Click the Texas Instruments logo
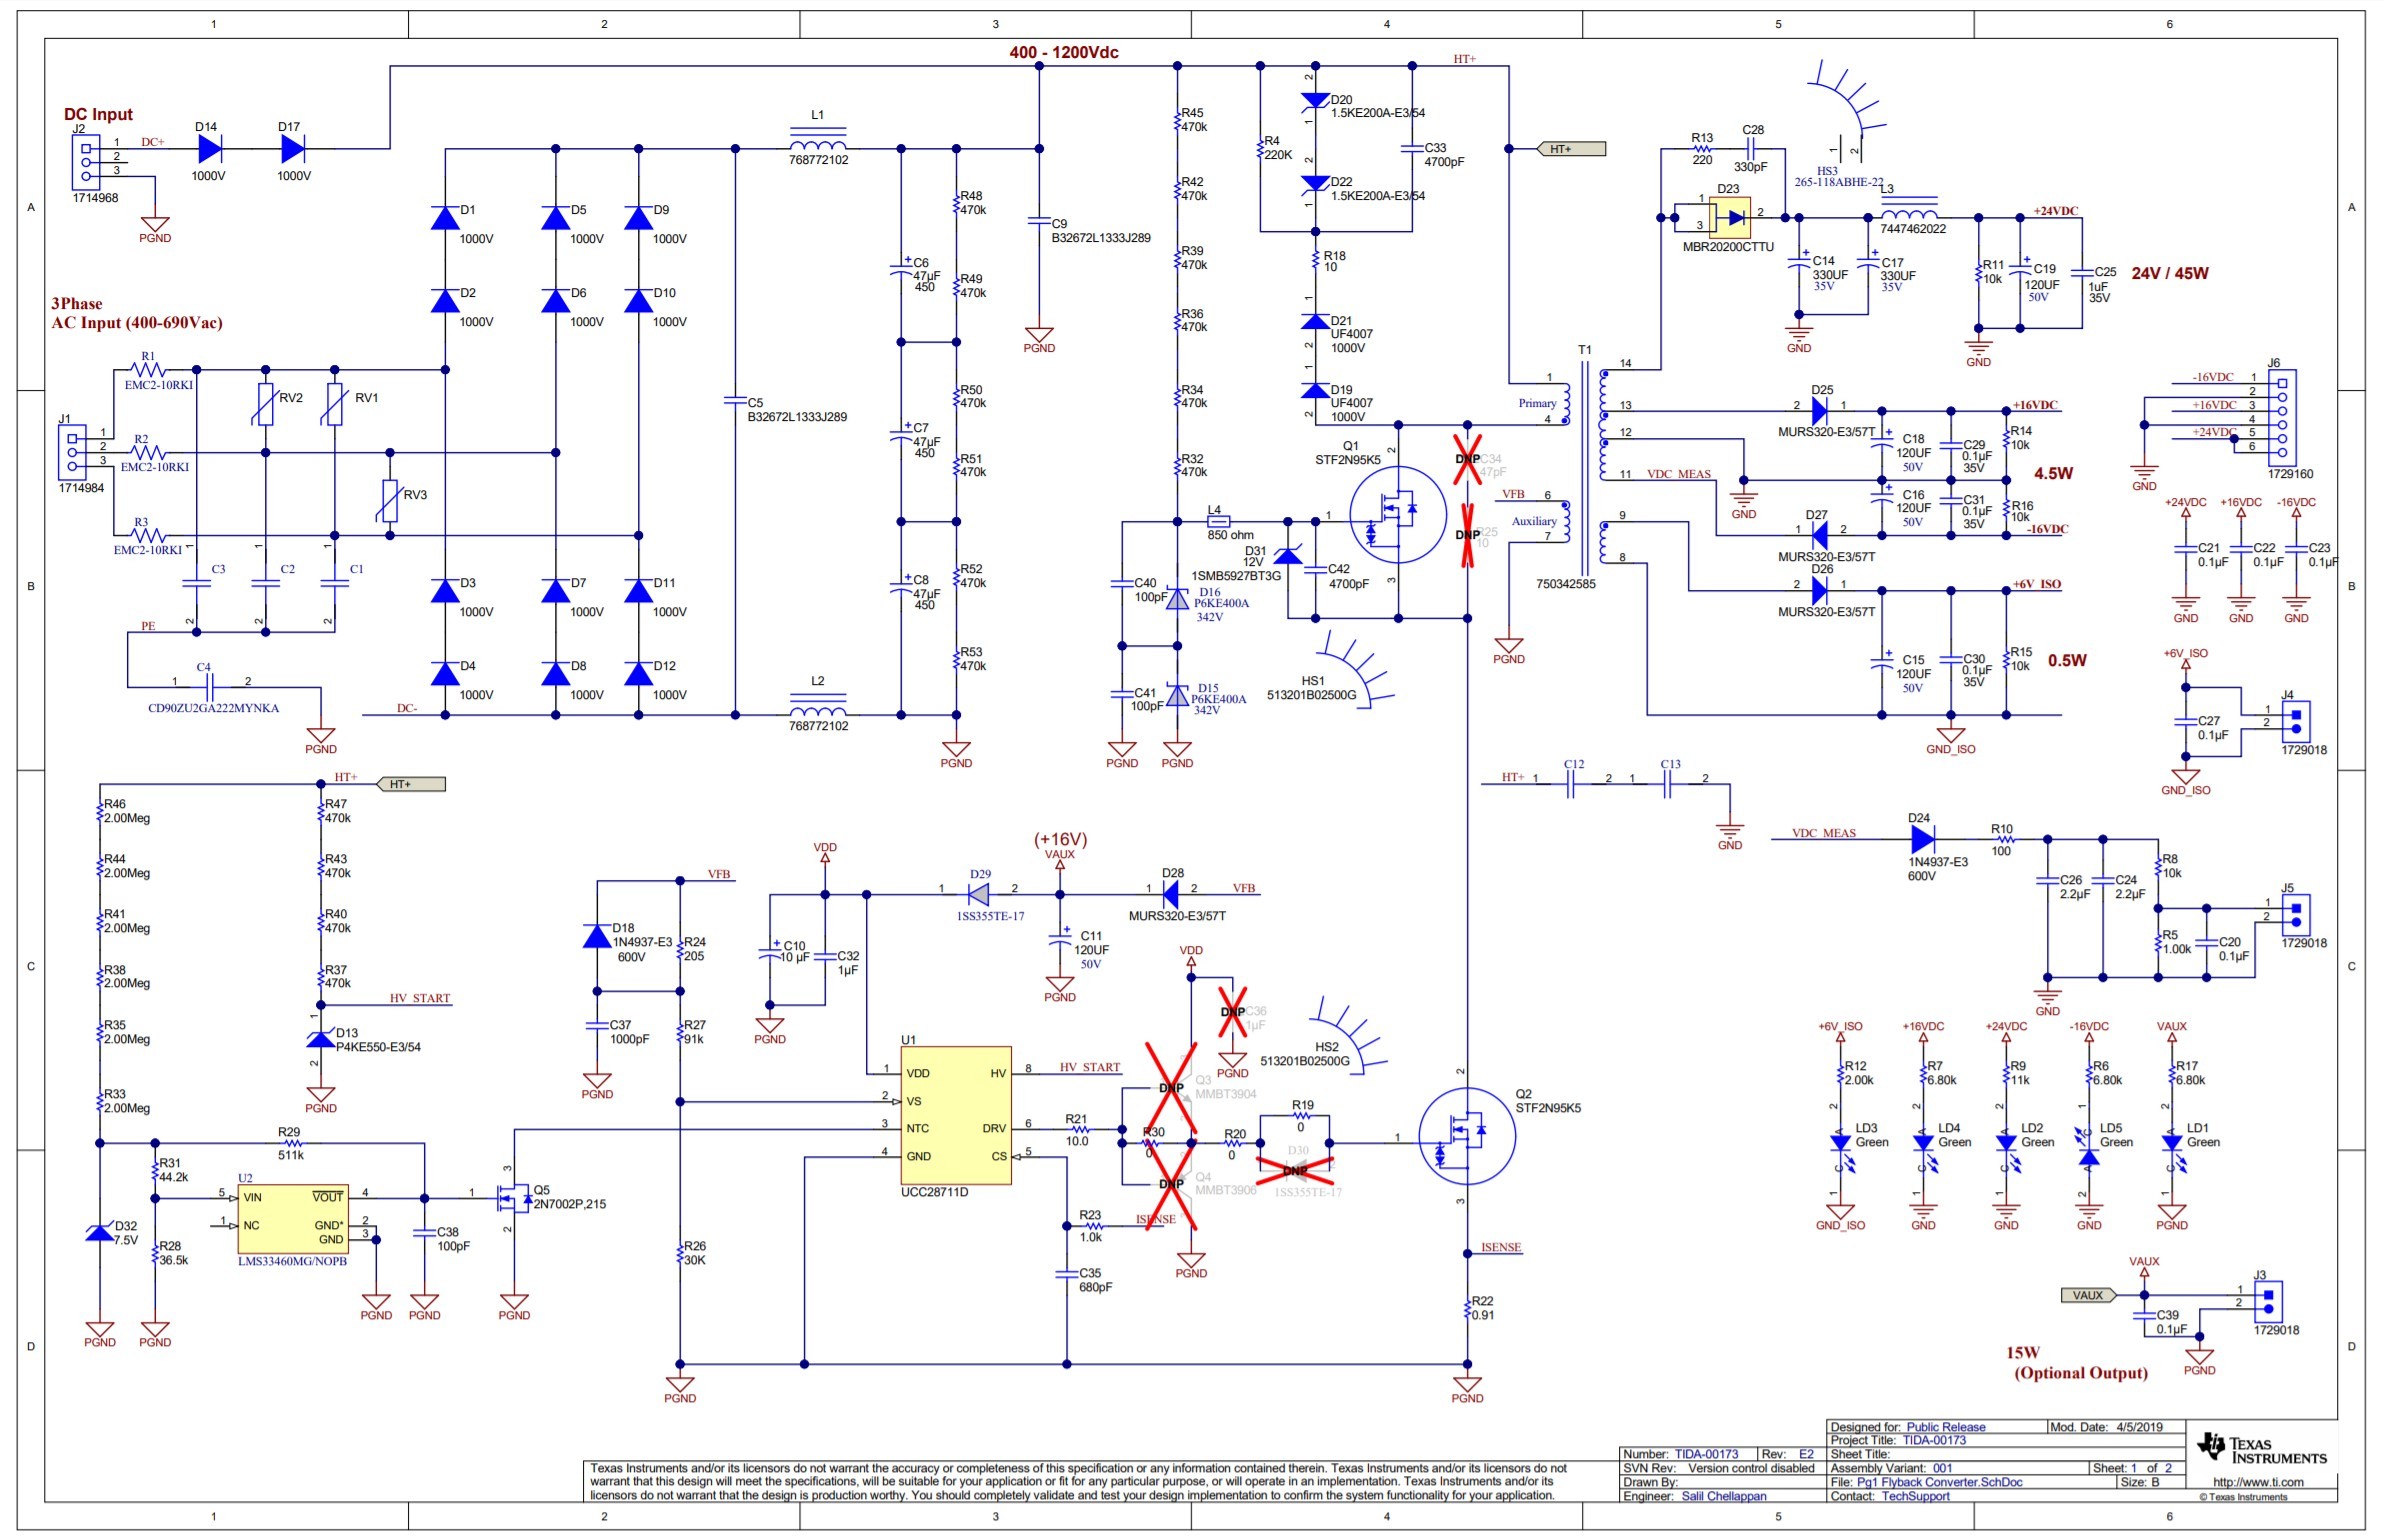Image resolution: width=2384 pixels, height=1540 pixels. 2261,1448
